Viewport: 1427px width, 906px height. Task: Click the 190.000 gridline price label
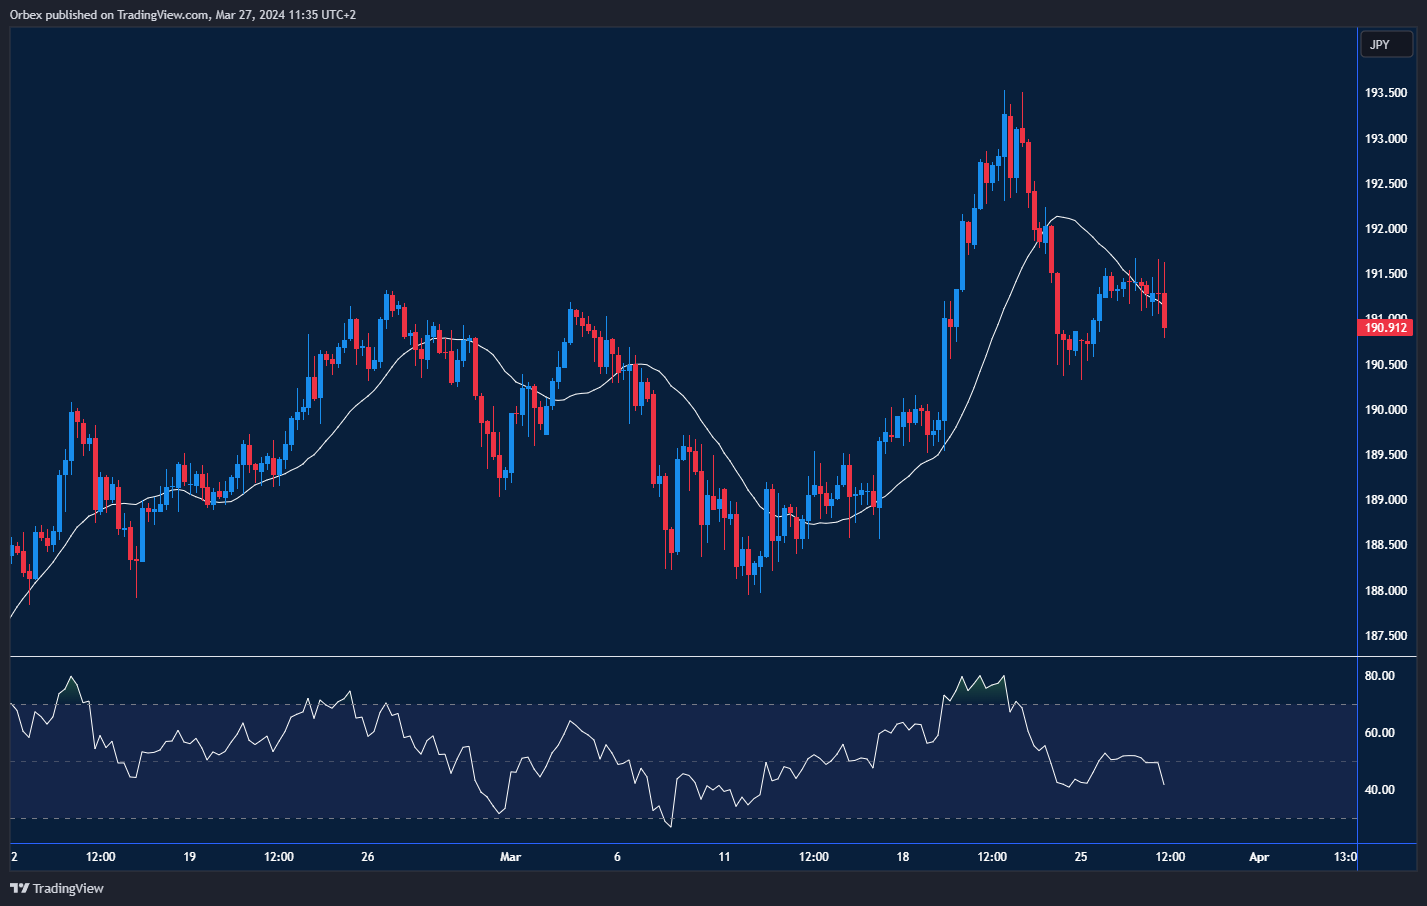(x=1384, y=409)
